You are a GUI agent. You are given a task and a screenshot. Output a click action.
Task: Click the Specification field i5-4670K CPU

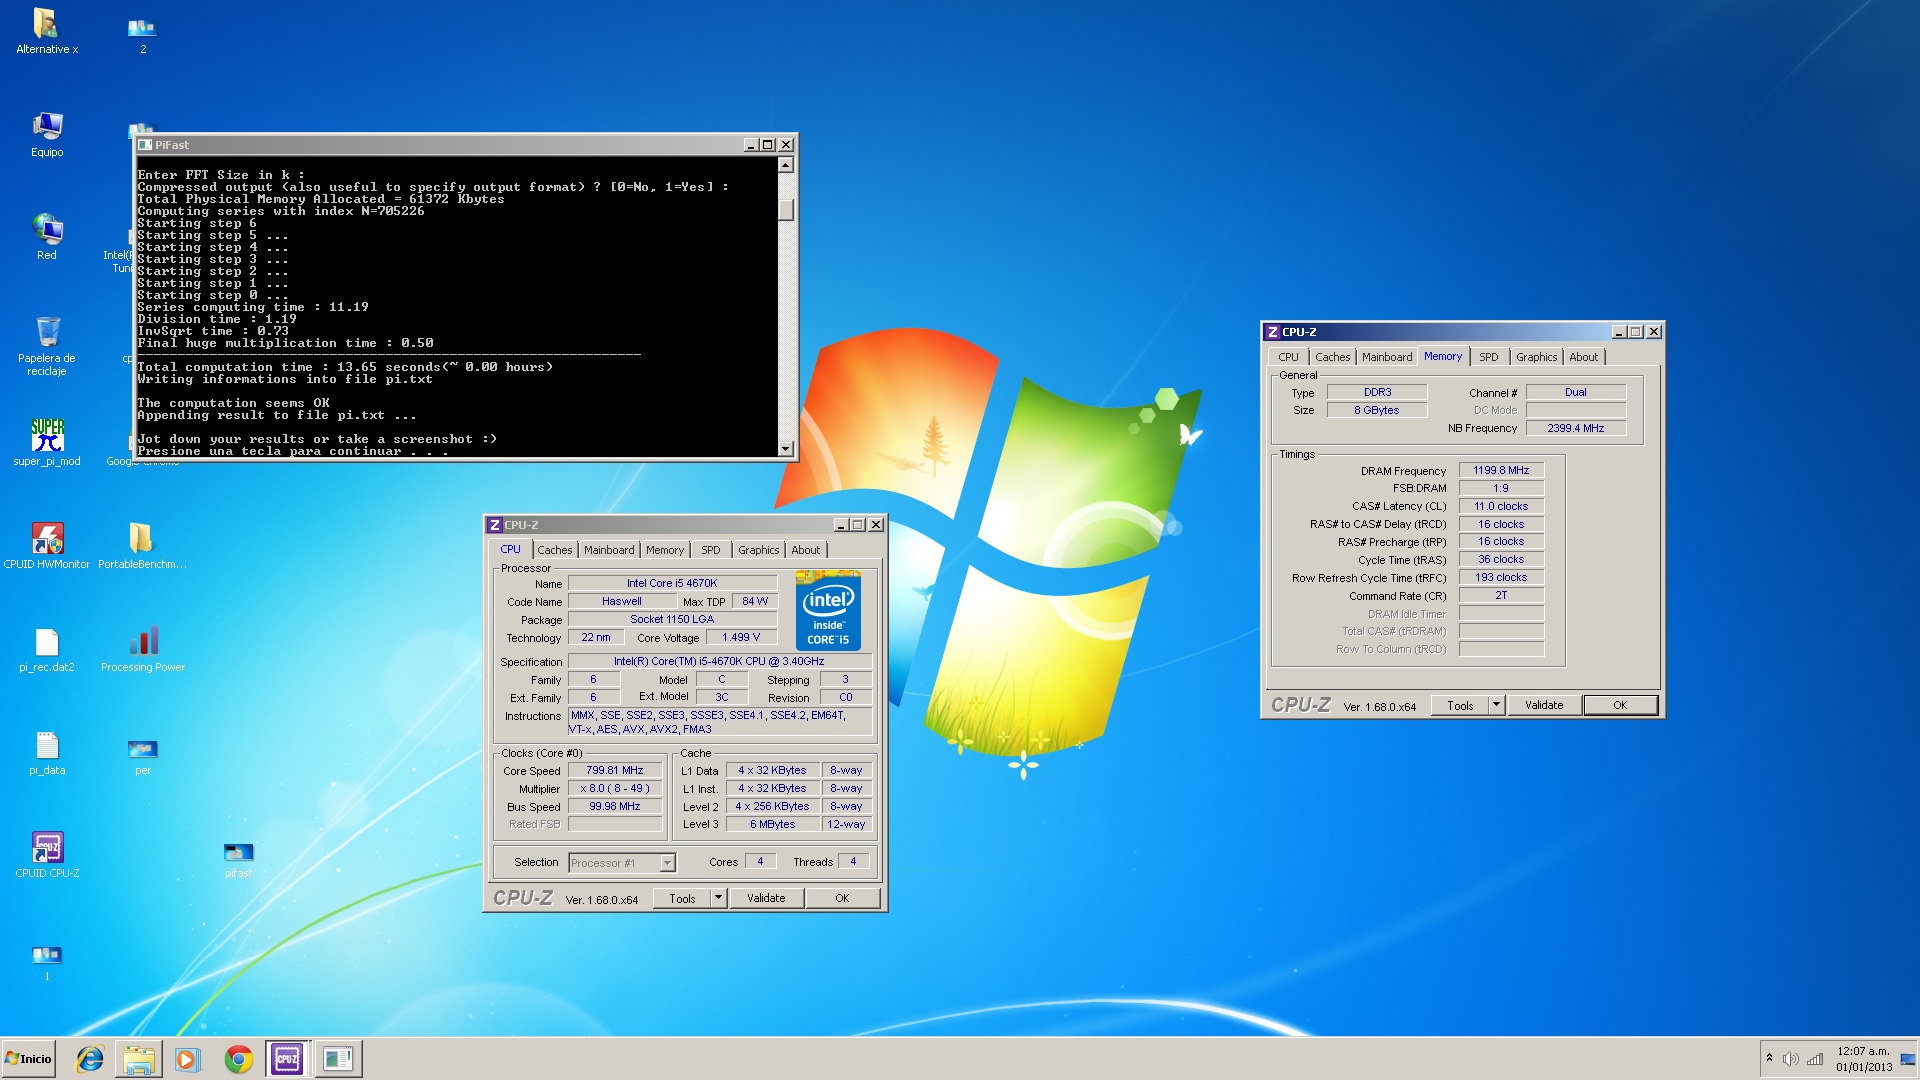pyautogui.click(x=719, y=661)
